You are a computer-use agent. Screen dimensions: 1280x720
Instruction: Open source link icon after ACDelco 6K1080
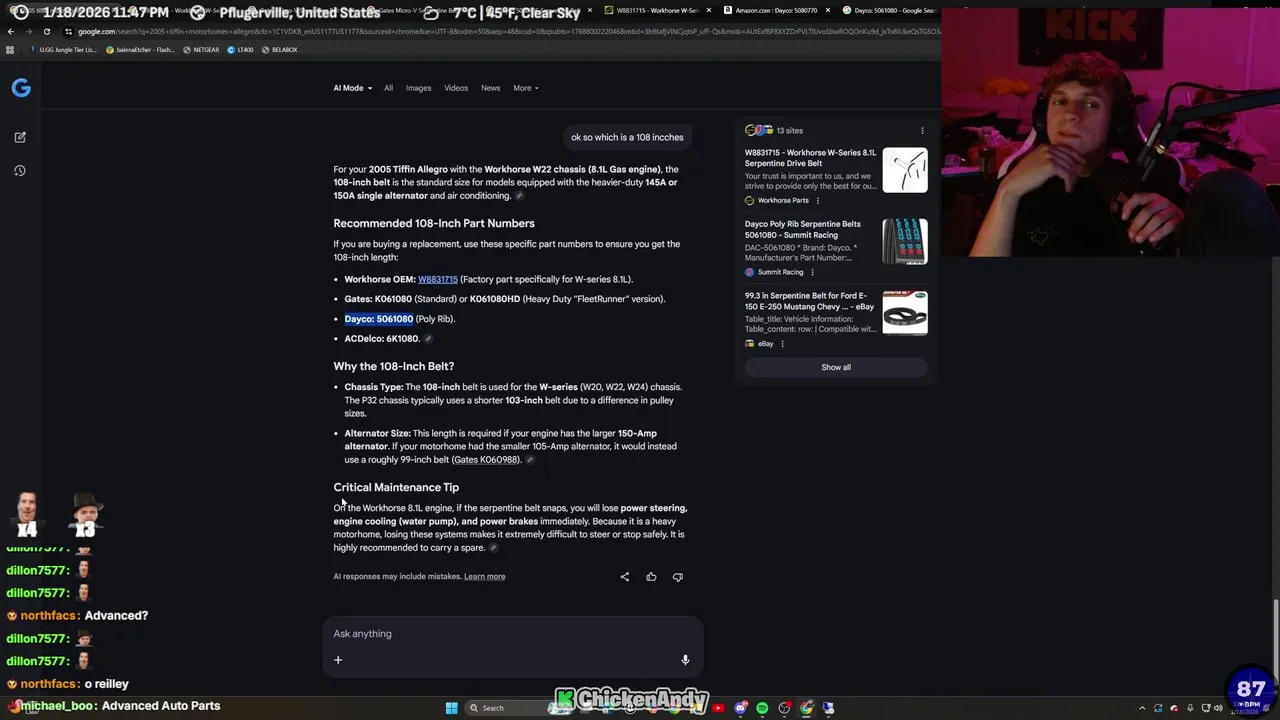(x=428, y=338)
